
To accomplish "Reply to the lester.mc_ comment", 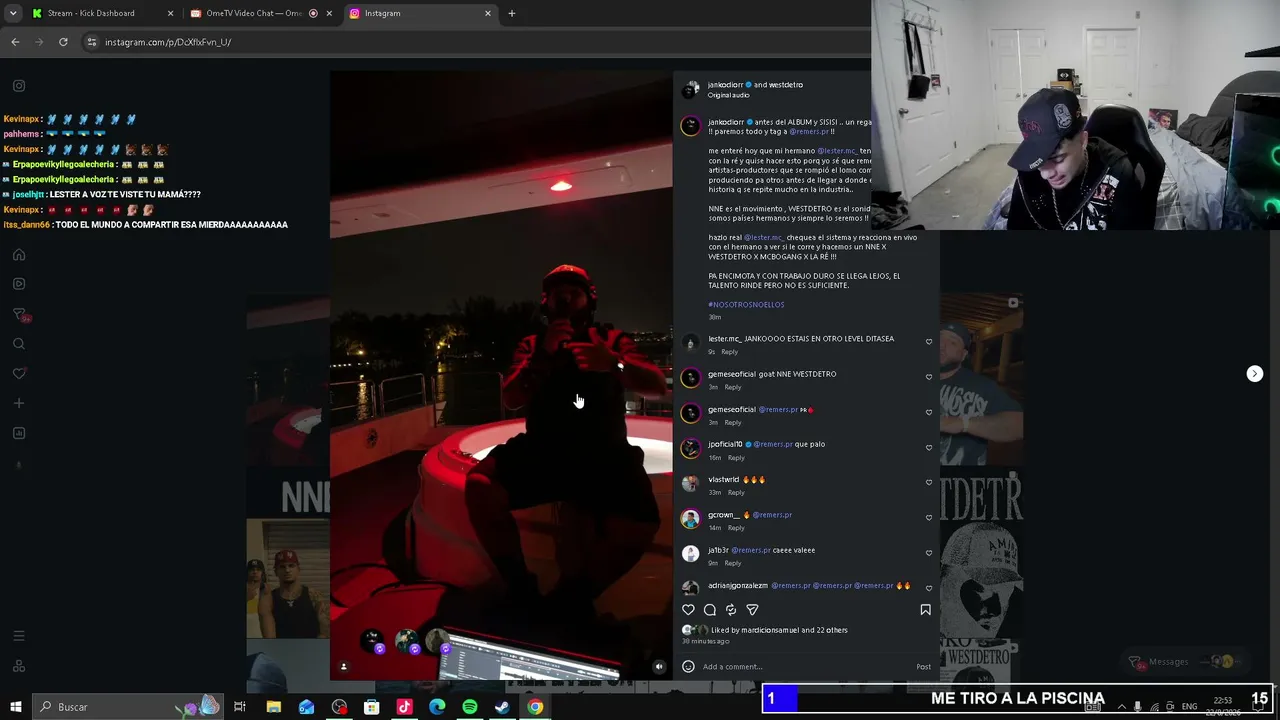I will pyautogui.click(x=730, y=352).
